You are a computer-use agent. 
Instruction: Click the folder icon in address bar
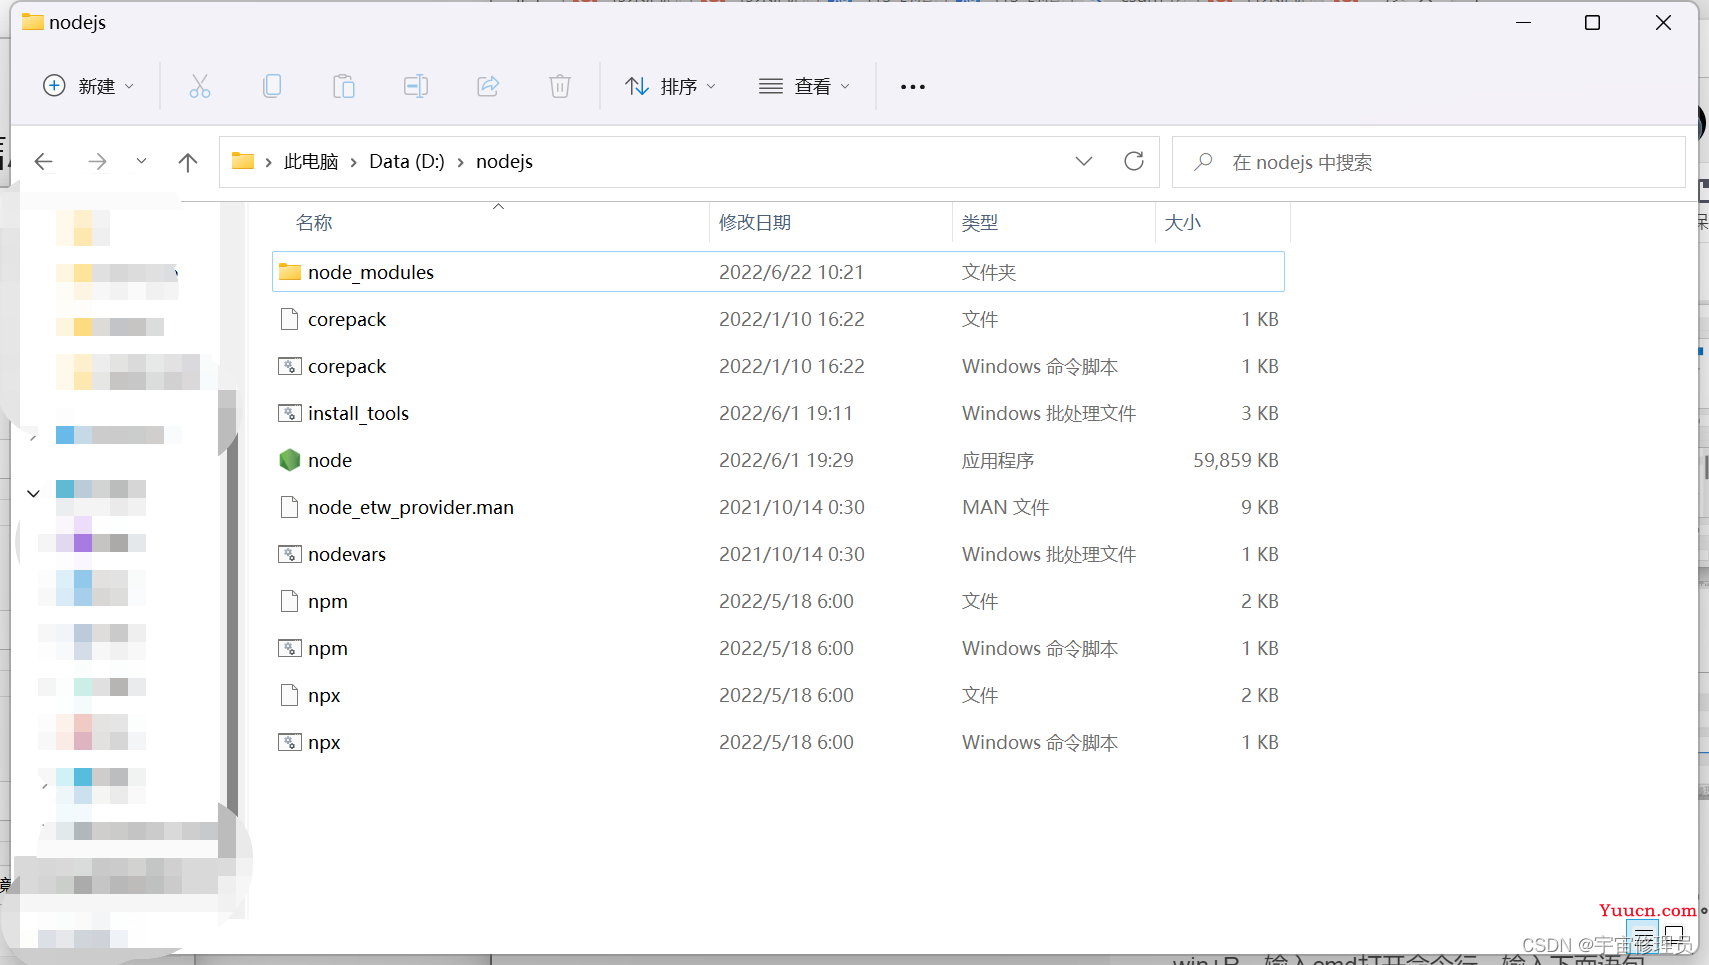pyautogui.click(x=243, y=161)
